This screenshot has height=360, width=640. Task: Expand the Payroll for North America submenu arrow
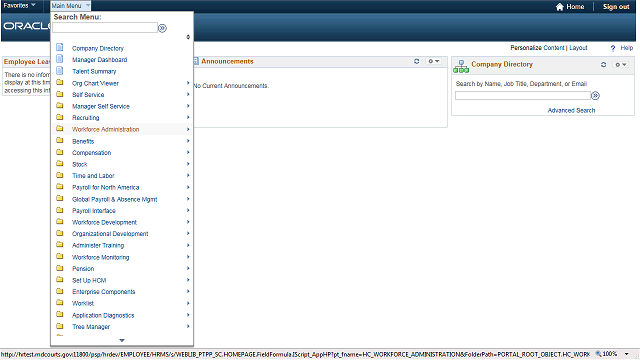(x=188, y=187)
